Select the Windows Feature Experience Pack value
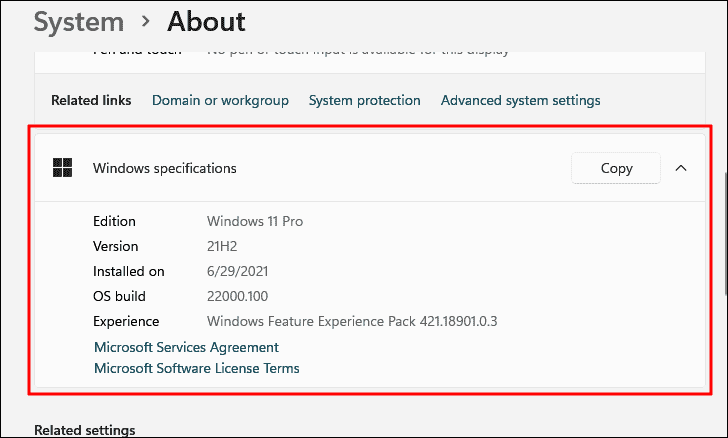This screenshot has height=438, width=728. coord(352,321)
